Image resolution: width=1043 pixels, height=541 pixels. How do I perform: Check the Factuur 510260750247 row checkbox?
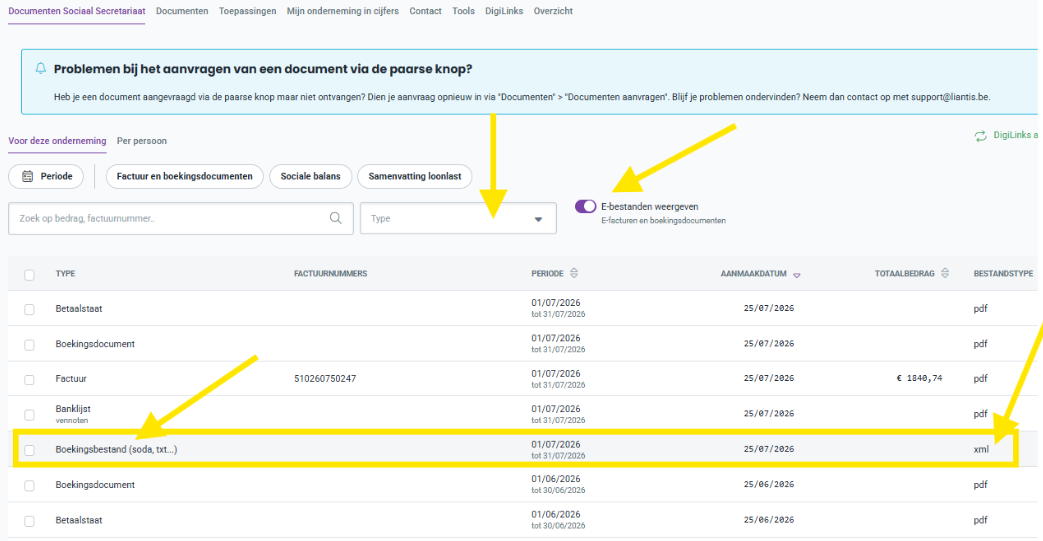click(29, 379)
